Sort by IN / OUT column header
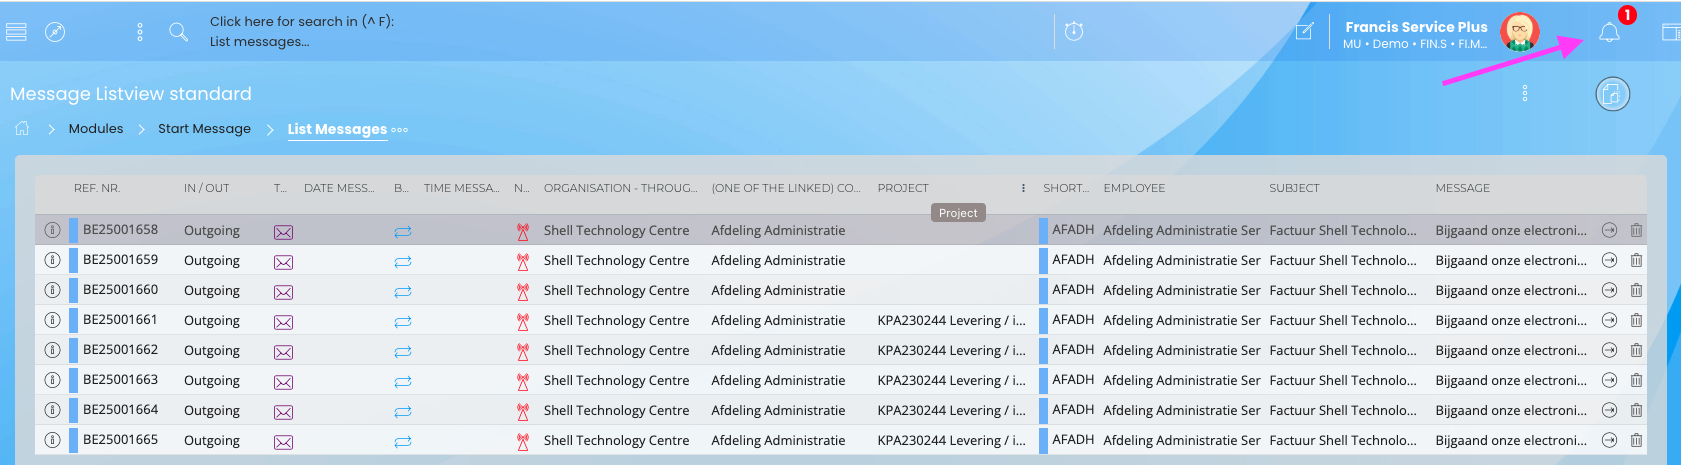This screenshot has width=1681, height=465. pyautogui.click(x=207, y=188)
